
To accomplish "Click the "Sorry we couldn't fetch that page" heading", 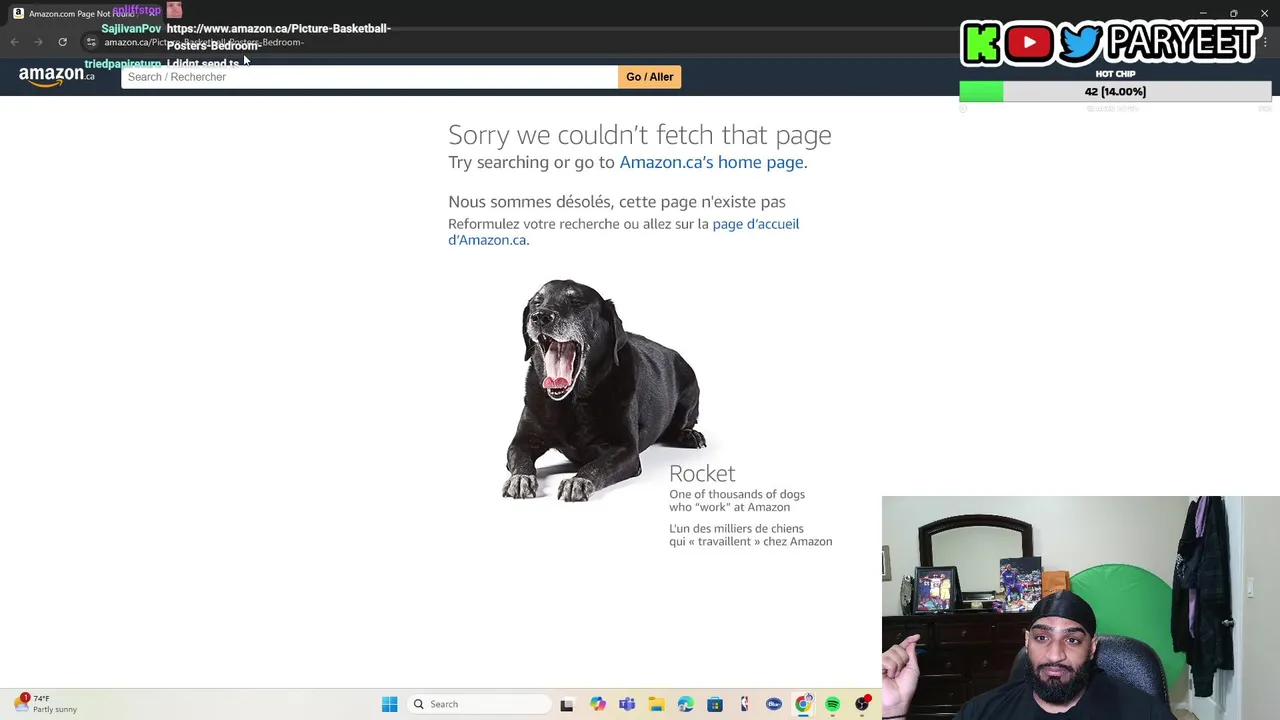I will tap(640, 135).
